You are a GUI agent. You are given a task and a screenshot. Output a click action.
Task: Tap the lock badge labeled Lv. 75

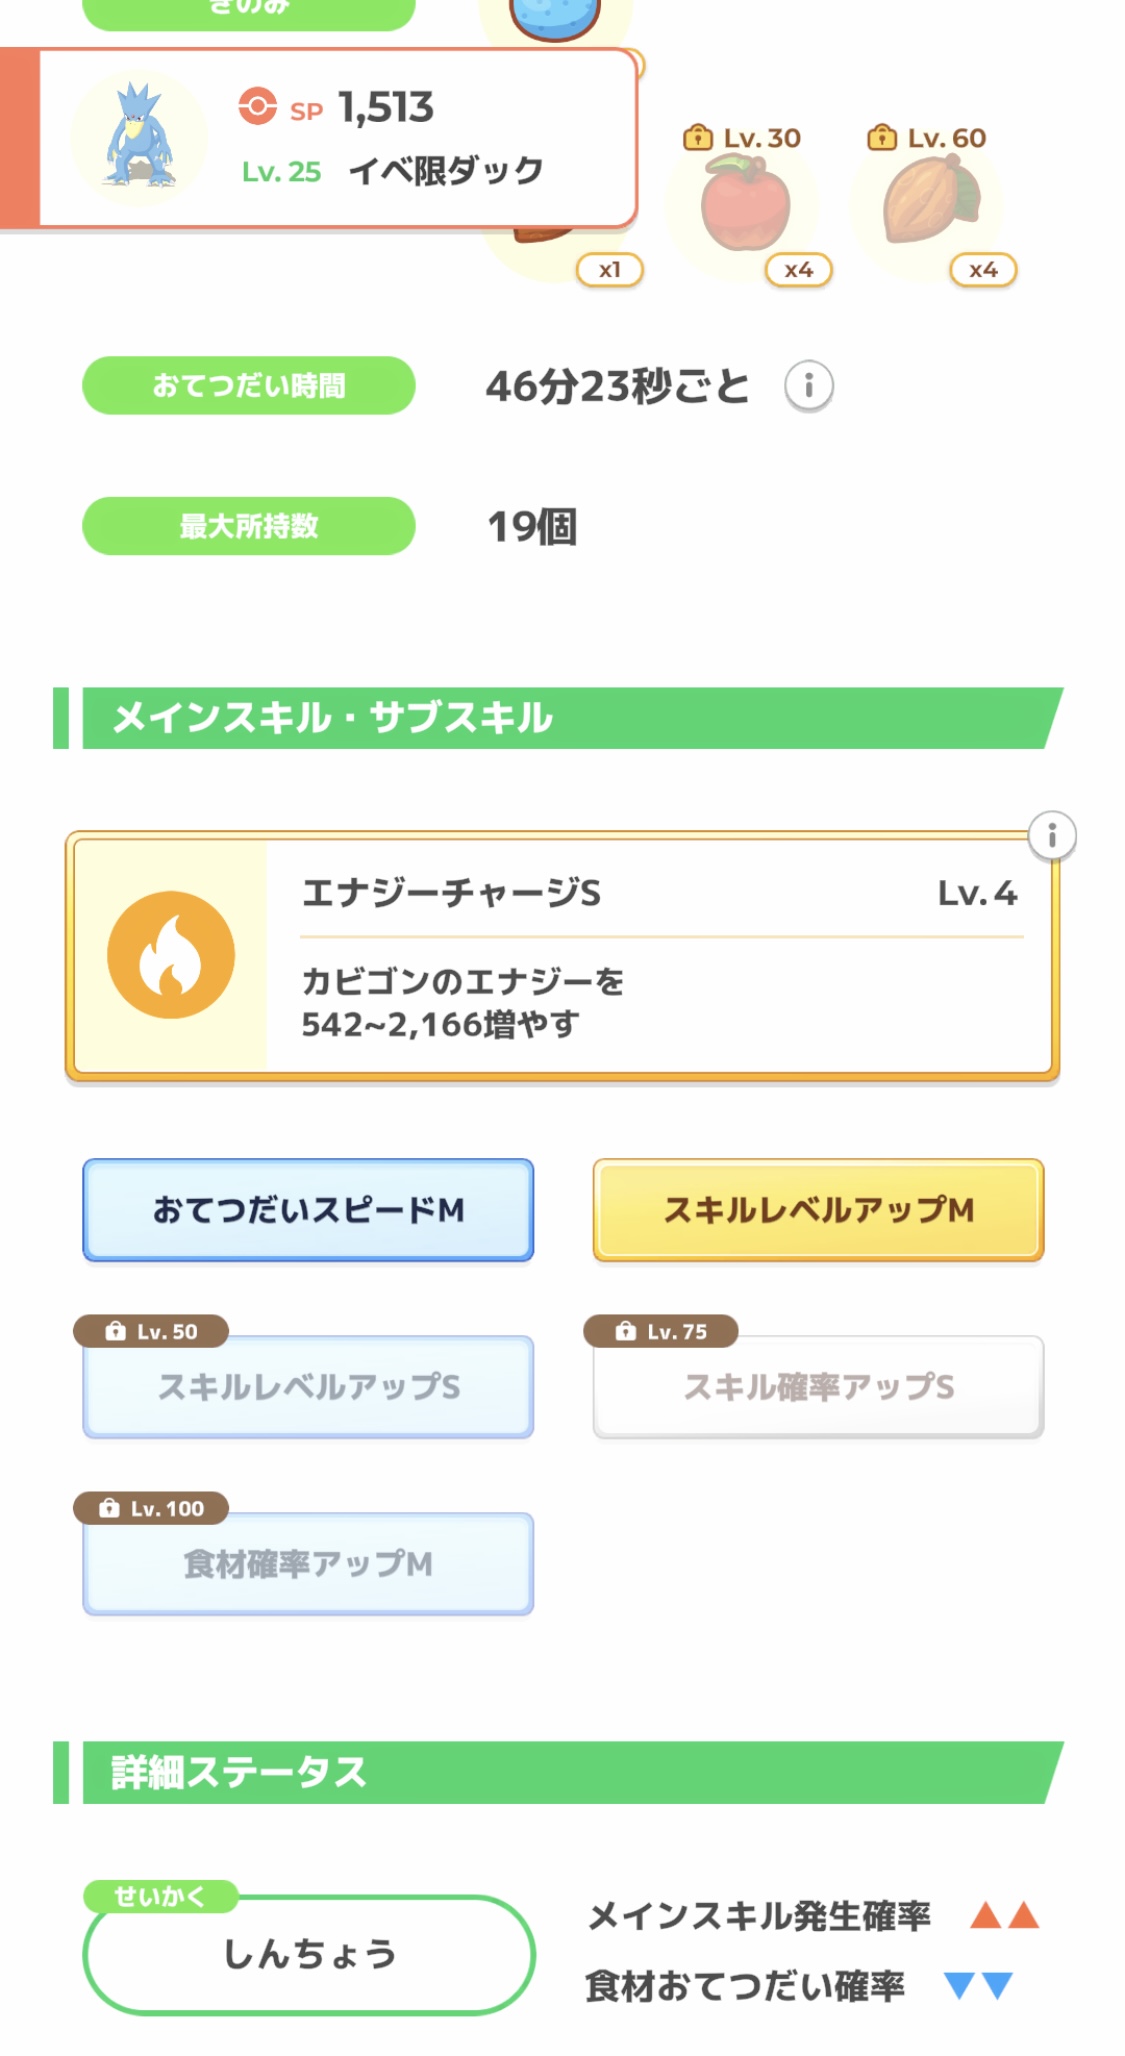pyautogui.click(x=661, y=1331)
